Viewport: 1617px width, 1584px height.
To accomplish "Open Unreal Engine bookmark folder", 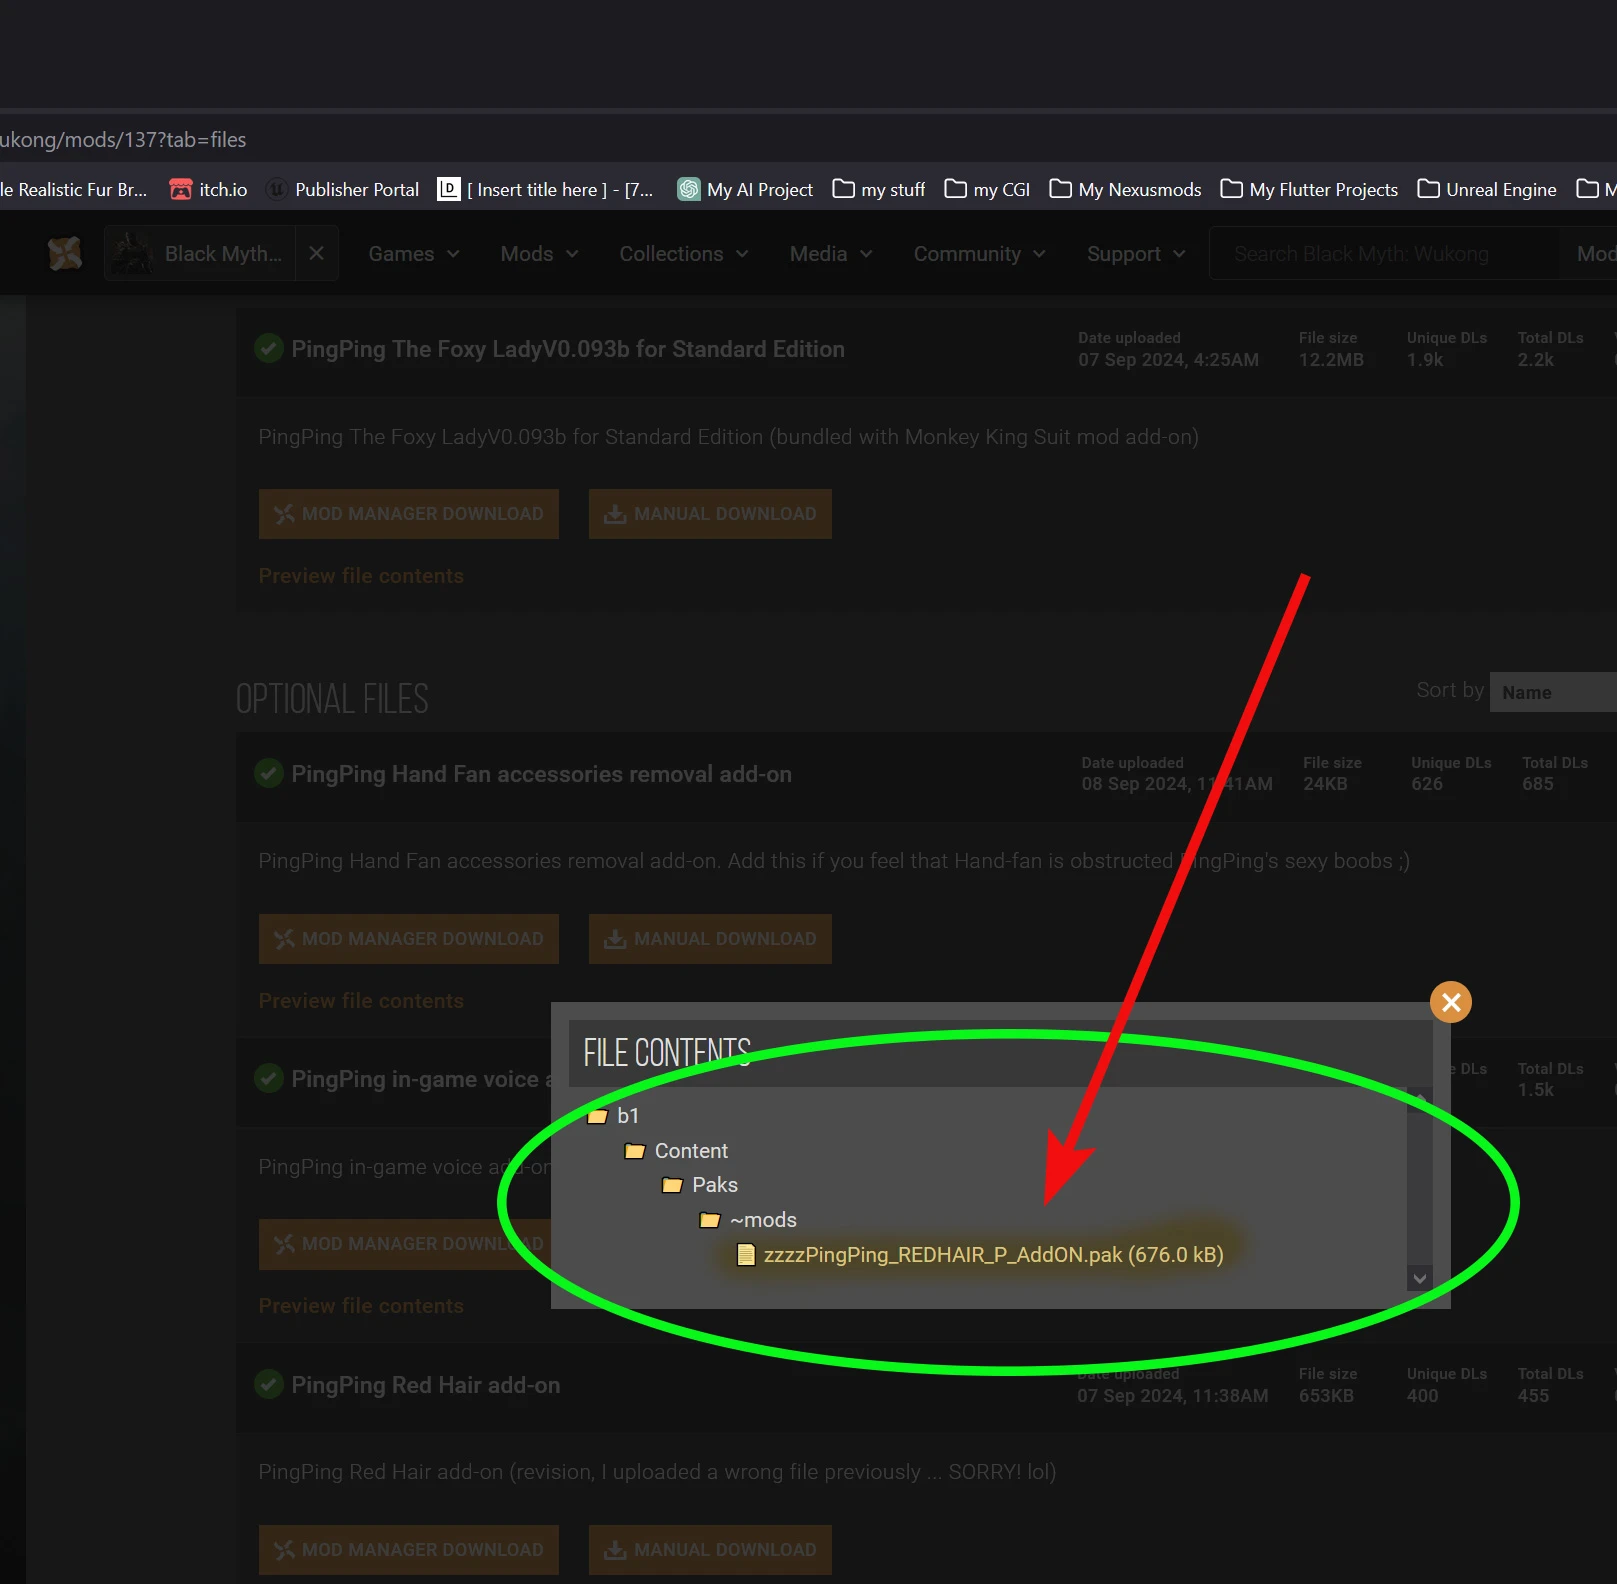I will click(x=1487, y=189).
